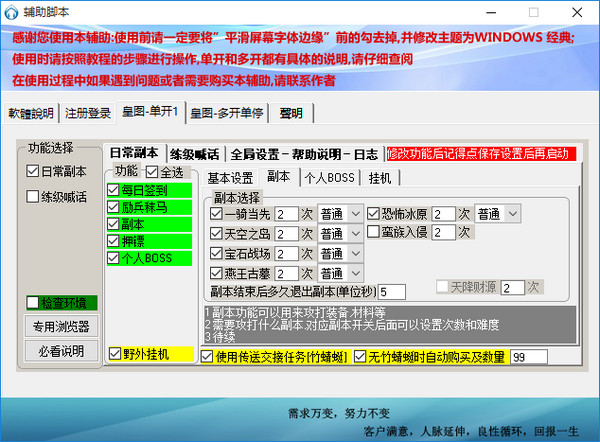Select the 日常副本 inner tab
The image size is (600, 442).
pyautogui.click(x=134, y=153)
